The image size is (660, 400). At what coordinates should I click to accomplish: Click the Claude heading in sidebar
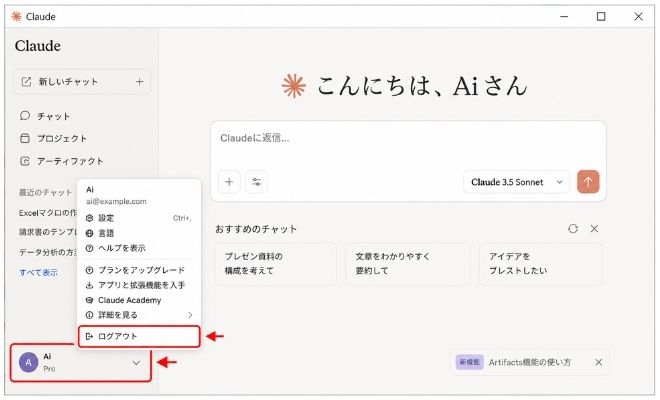coord(38,46)
